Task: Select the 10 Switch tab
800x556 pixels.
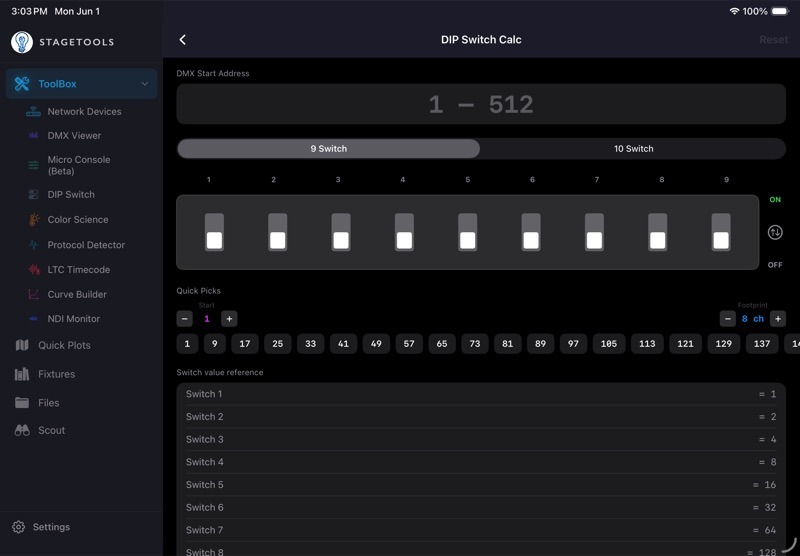Action: [633, 148]
